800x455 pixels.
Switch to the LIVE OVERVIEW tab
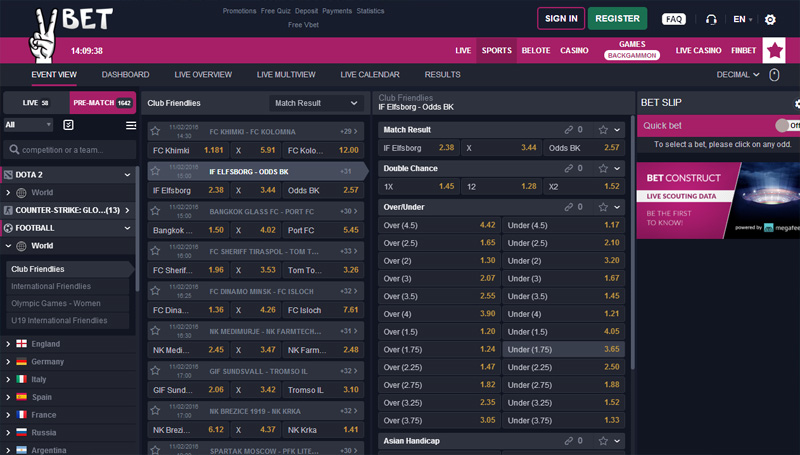tap(203, 75)
